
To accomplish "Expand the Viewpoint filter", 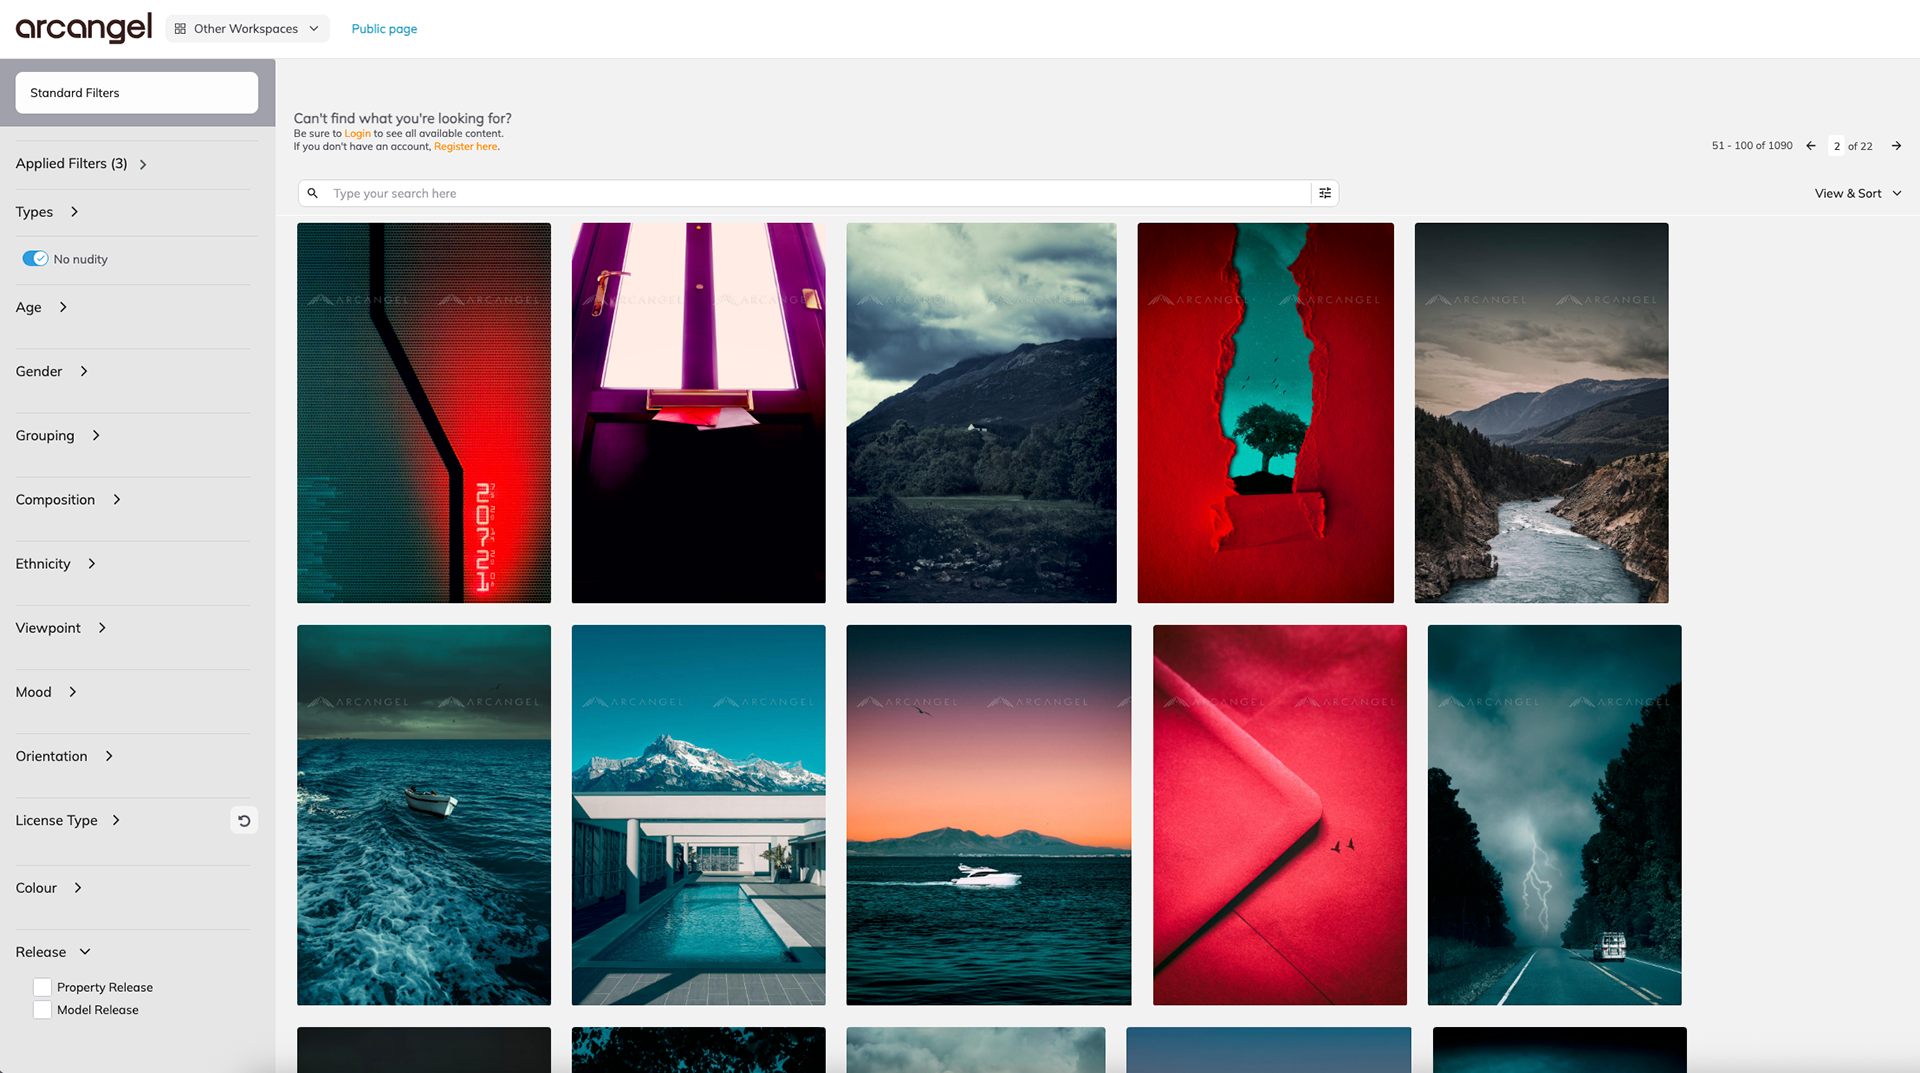I will (61, 628).
